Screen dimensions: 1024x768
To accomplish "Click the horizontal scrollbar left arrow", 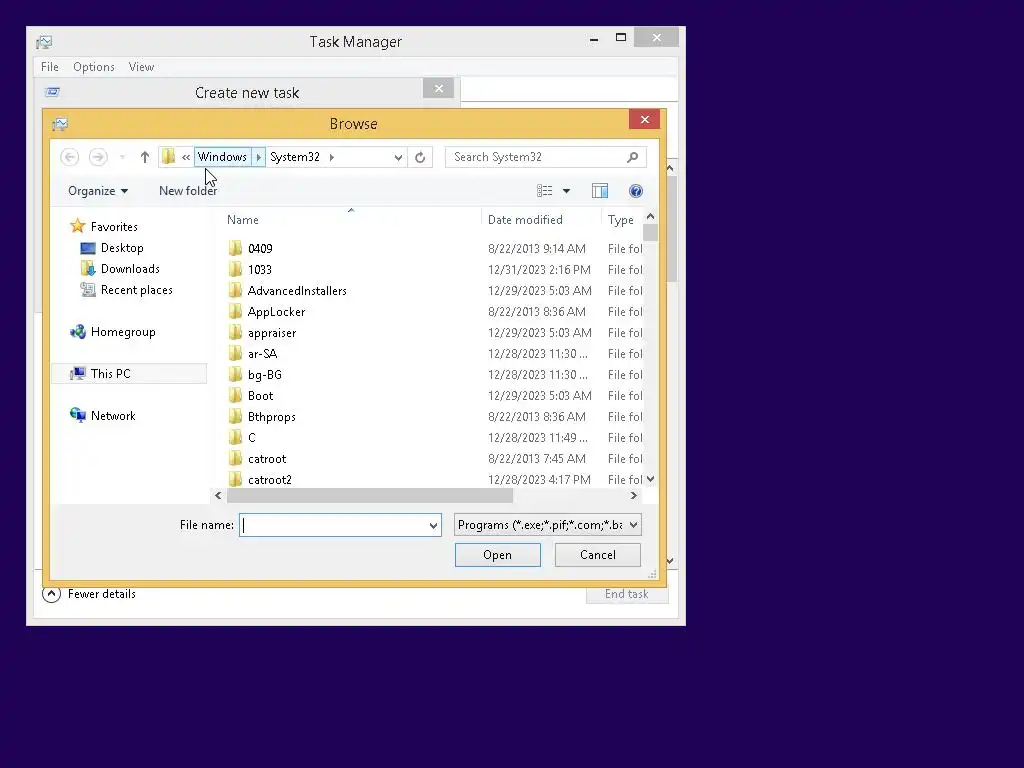I will (218, 496).
